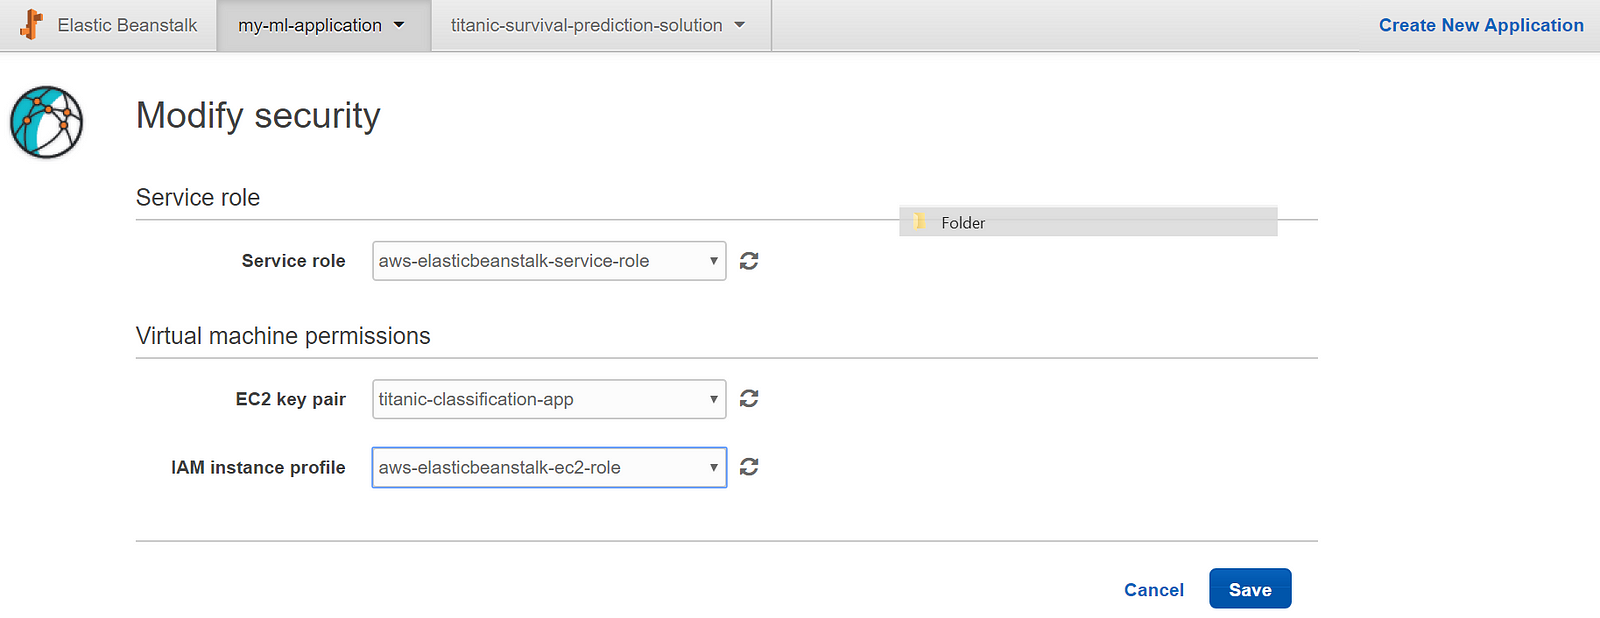Click the Virtual machine permissions heading

[283, 336]
